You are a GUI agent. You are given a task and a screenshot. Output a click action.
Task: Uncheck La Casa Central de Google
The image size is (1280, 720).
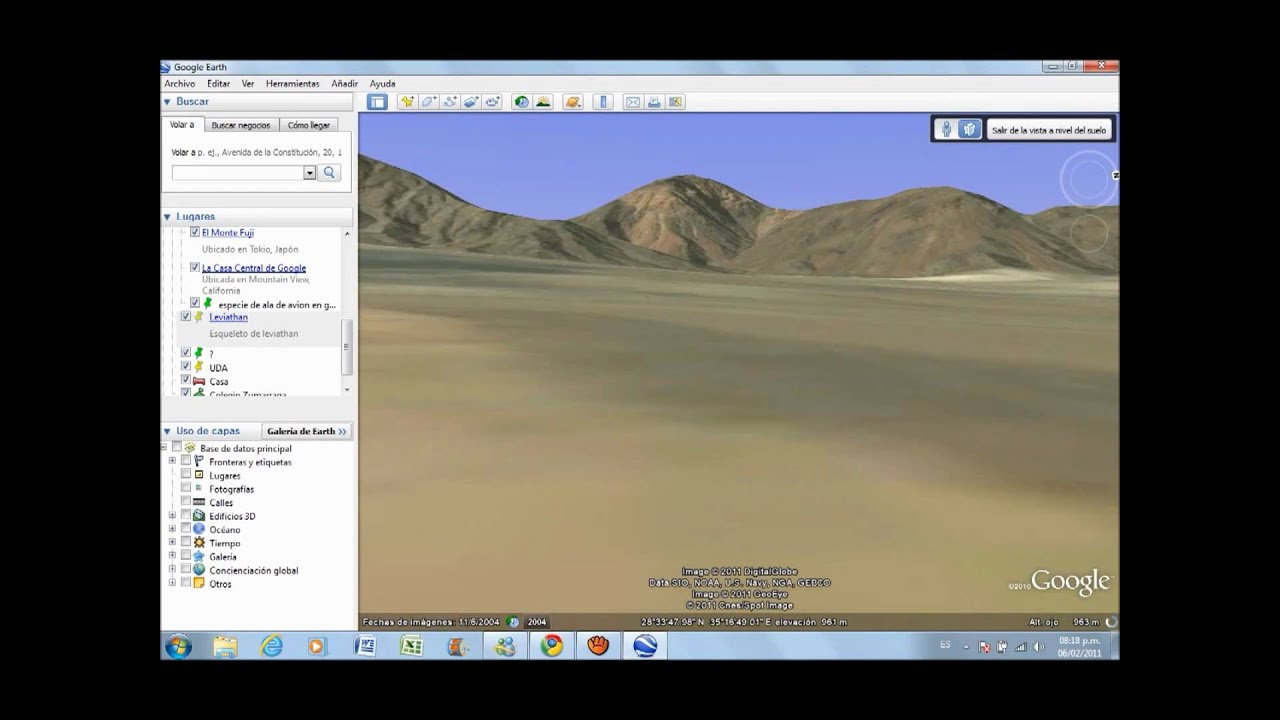tap(195, 267)
